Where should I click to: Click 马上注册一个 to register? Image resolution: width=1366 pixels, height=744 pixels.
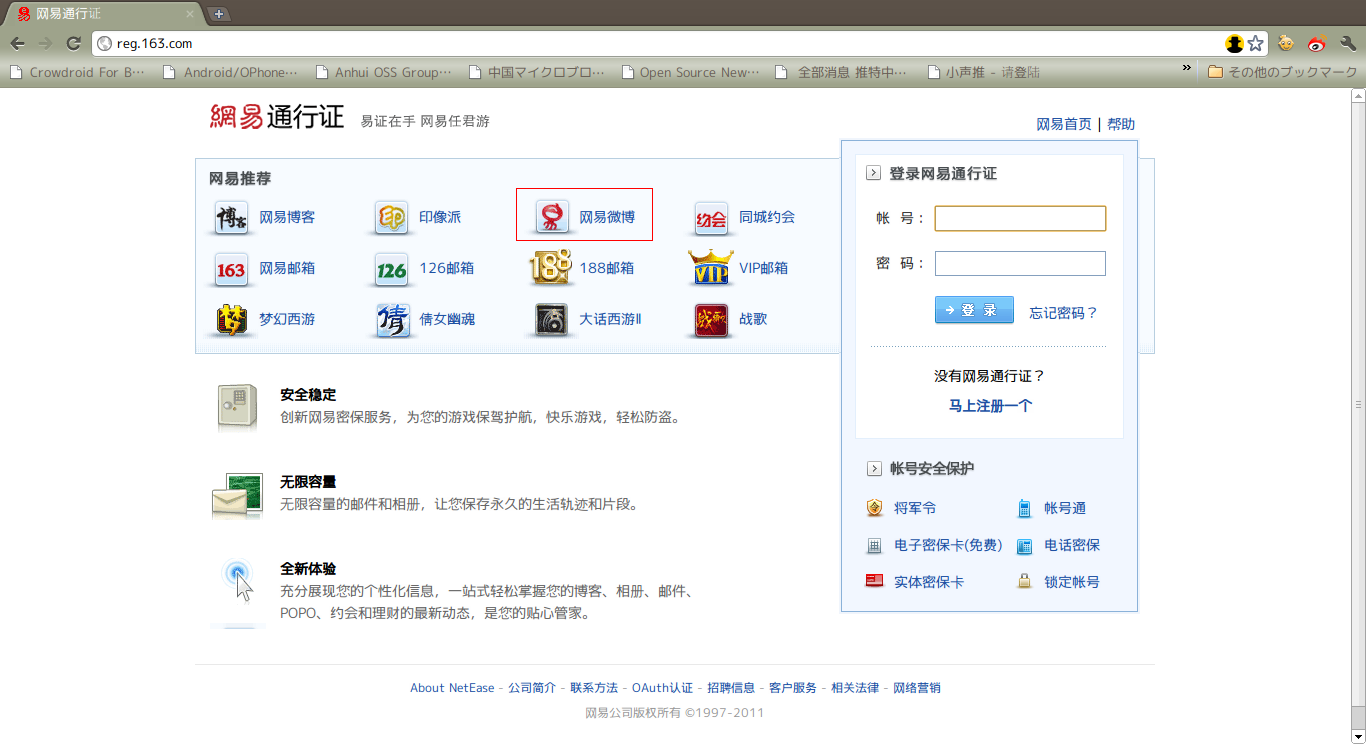coord(990,406)
